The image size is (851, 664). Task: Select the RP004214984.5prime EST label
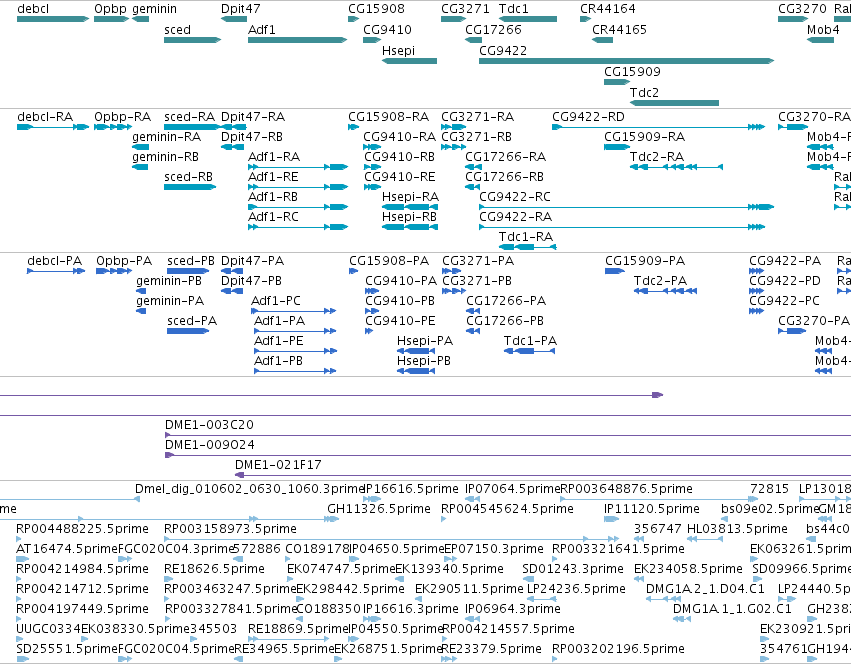[x=82, y=568]
